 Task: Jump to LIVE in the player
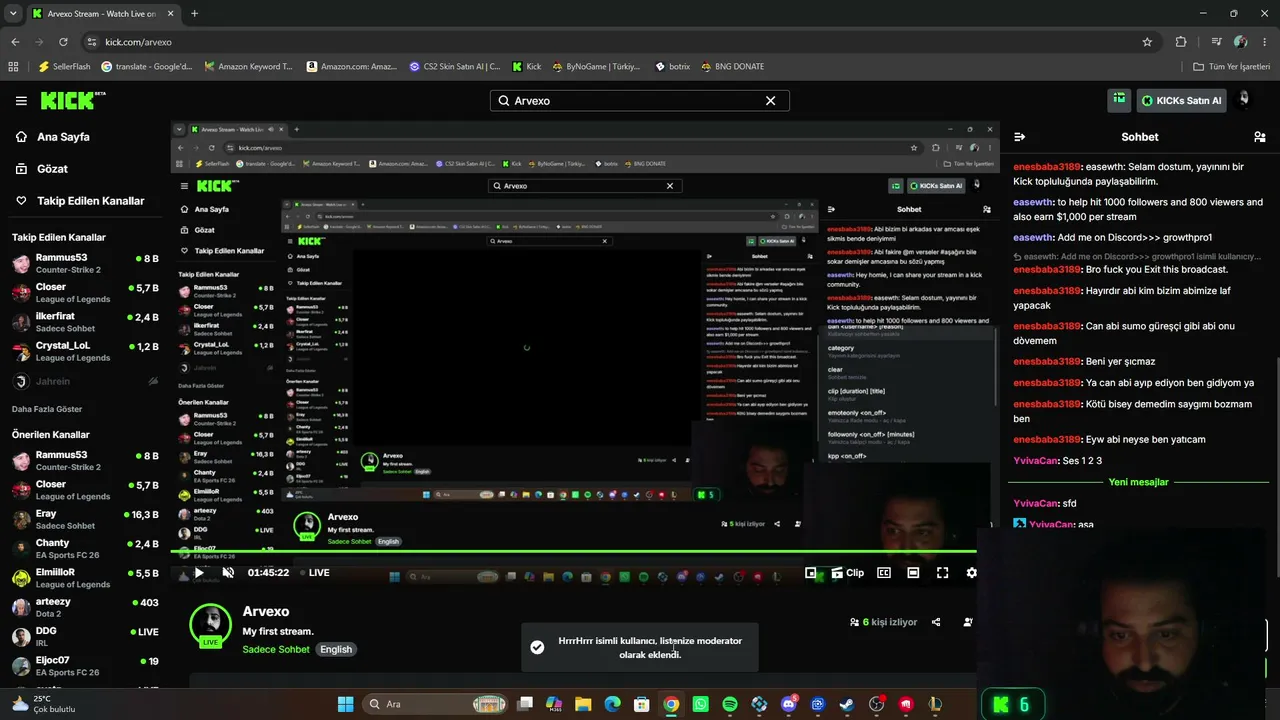coord(314,573)
